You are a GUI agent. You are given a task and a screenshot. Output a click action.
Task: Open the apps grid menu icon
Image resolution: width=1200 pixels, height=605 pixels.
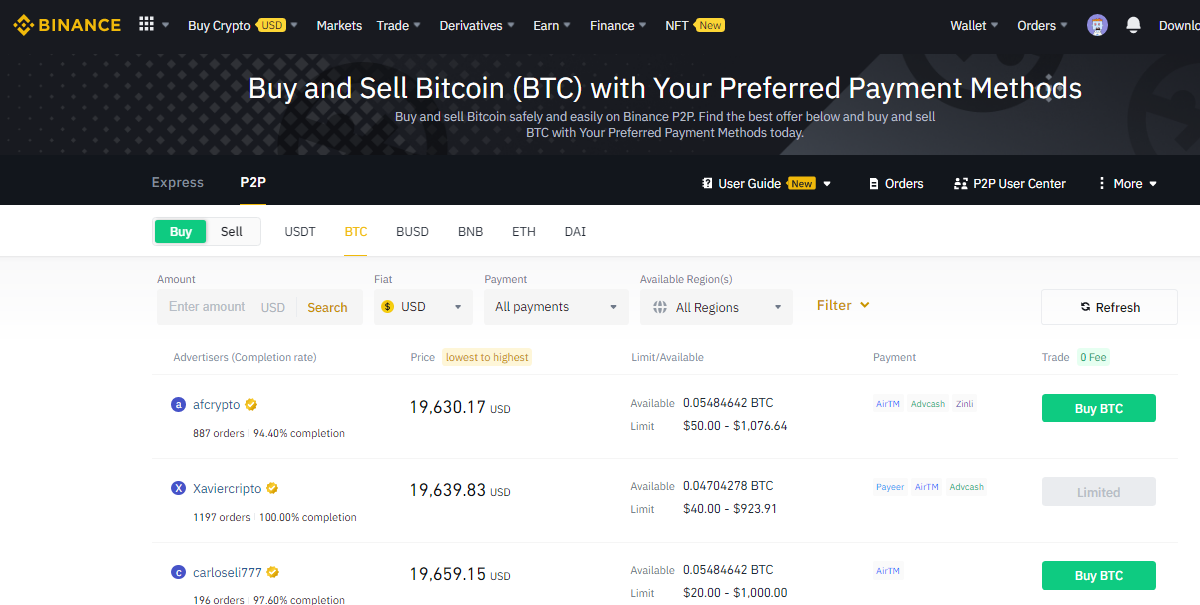147,25
